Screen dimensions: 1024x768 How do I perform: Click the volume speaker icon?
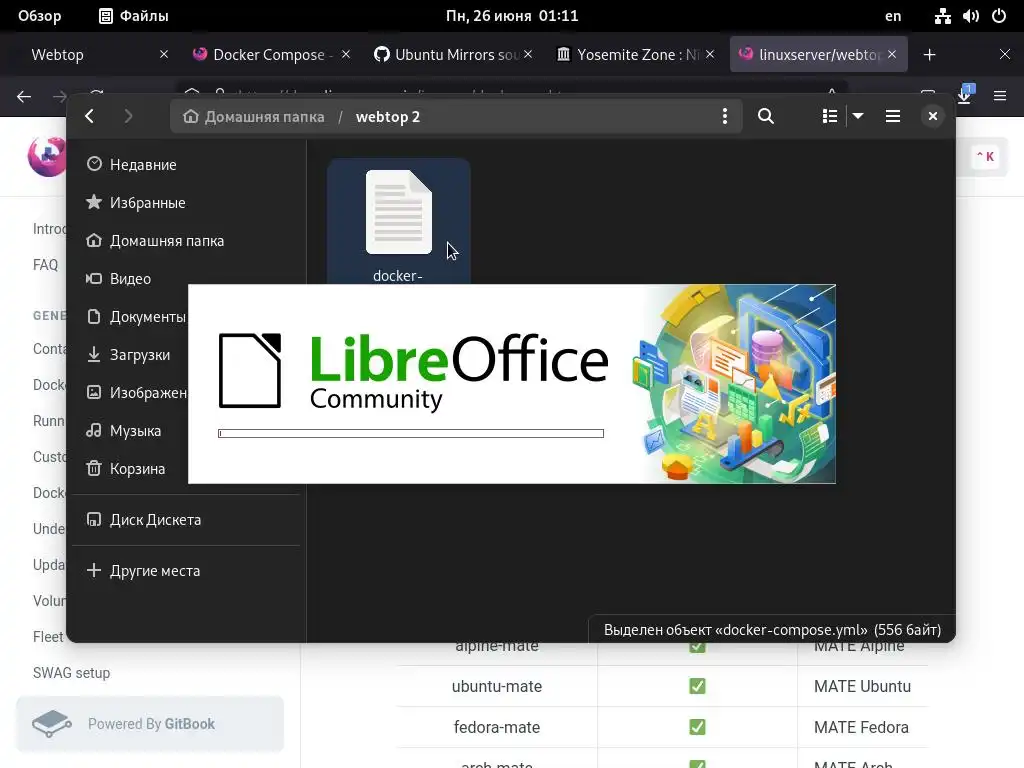click(x=970, y=16)
